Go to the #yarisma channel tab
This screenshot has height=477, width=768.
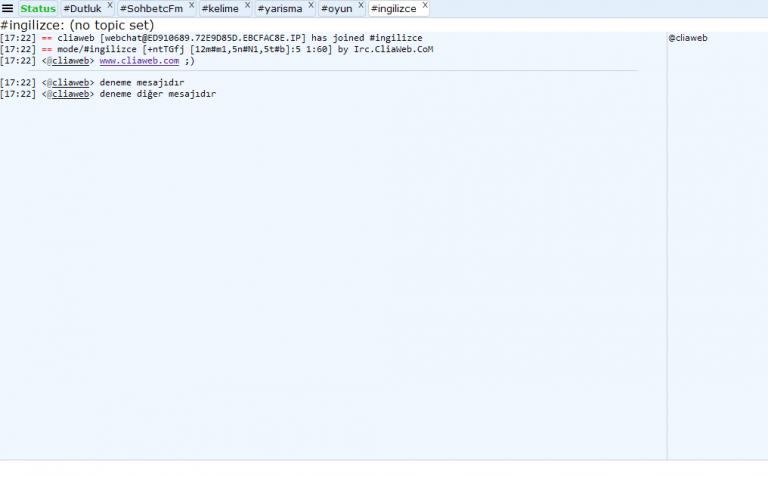[280, 8]
